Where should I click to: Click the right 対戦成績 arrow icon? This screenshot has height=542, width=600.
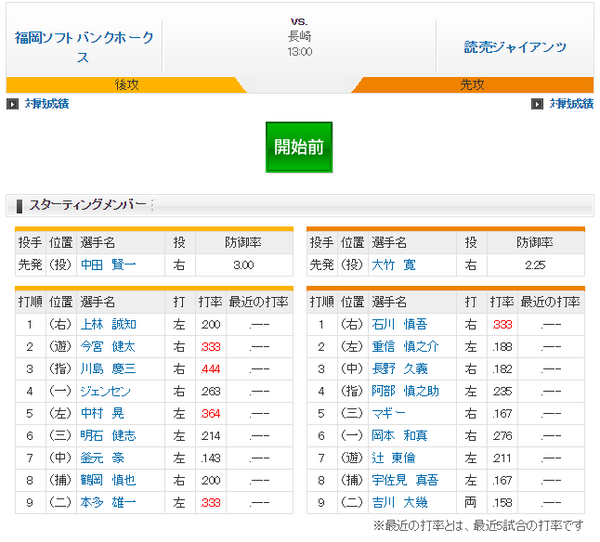(537, 104)
